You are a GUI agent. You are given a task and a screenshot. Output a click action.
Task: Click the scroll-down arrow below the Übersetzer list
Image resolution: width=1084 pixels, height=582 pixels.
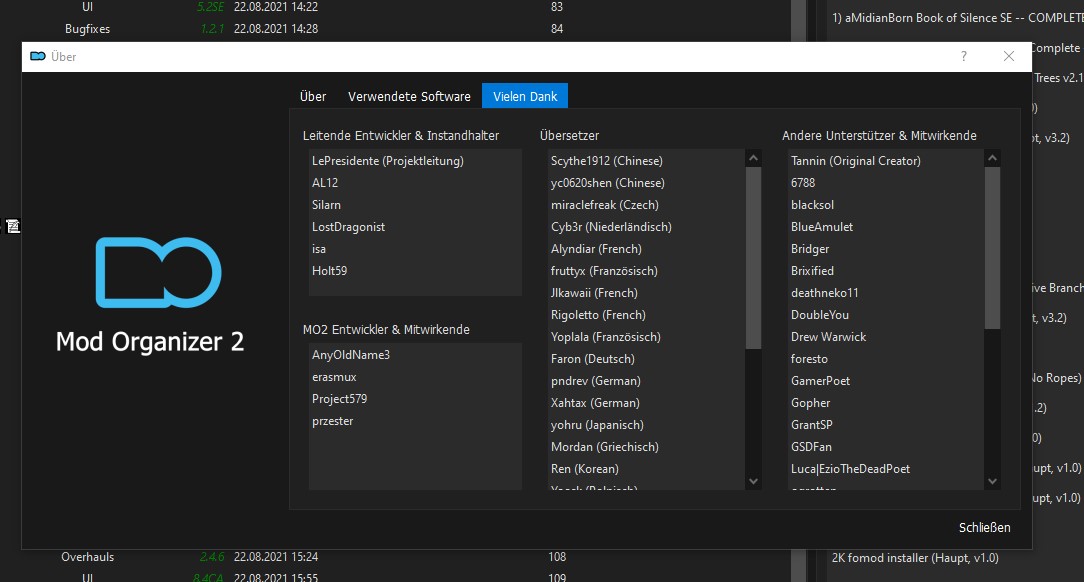753,481
